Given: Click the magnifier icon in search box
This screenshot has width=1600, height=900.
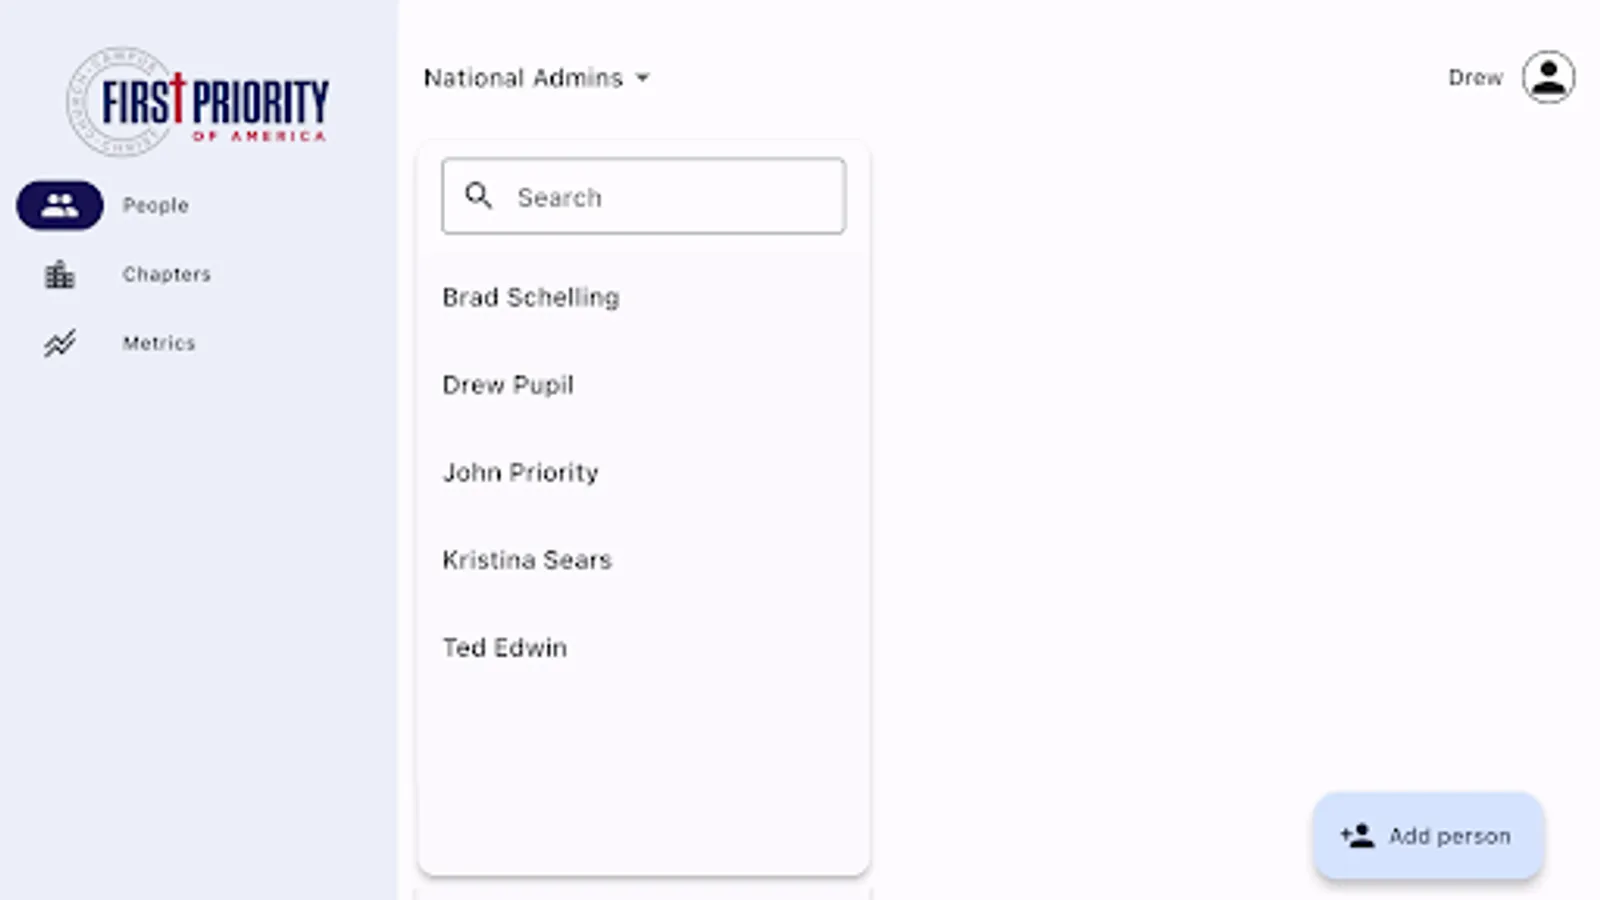Looking at the screenshot, I should (479, 196).
